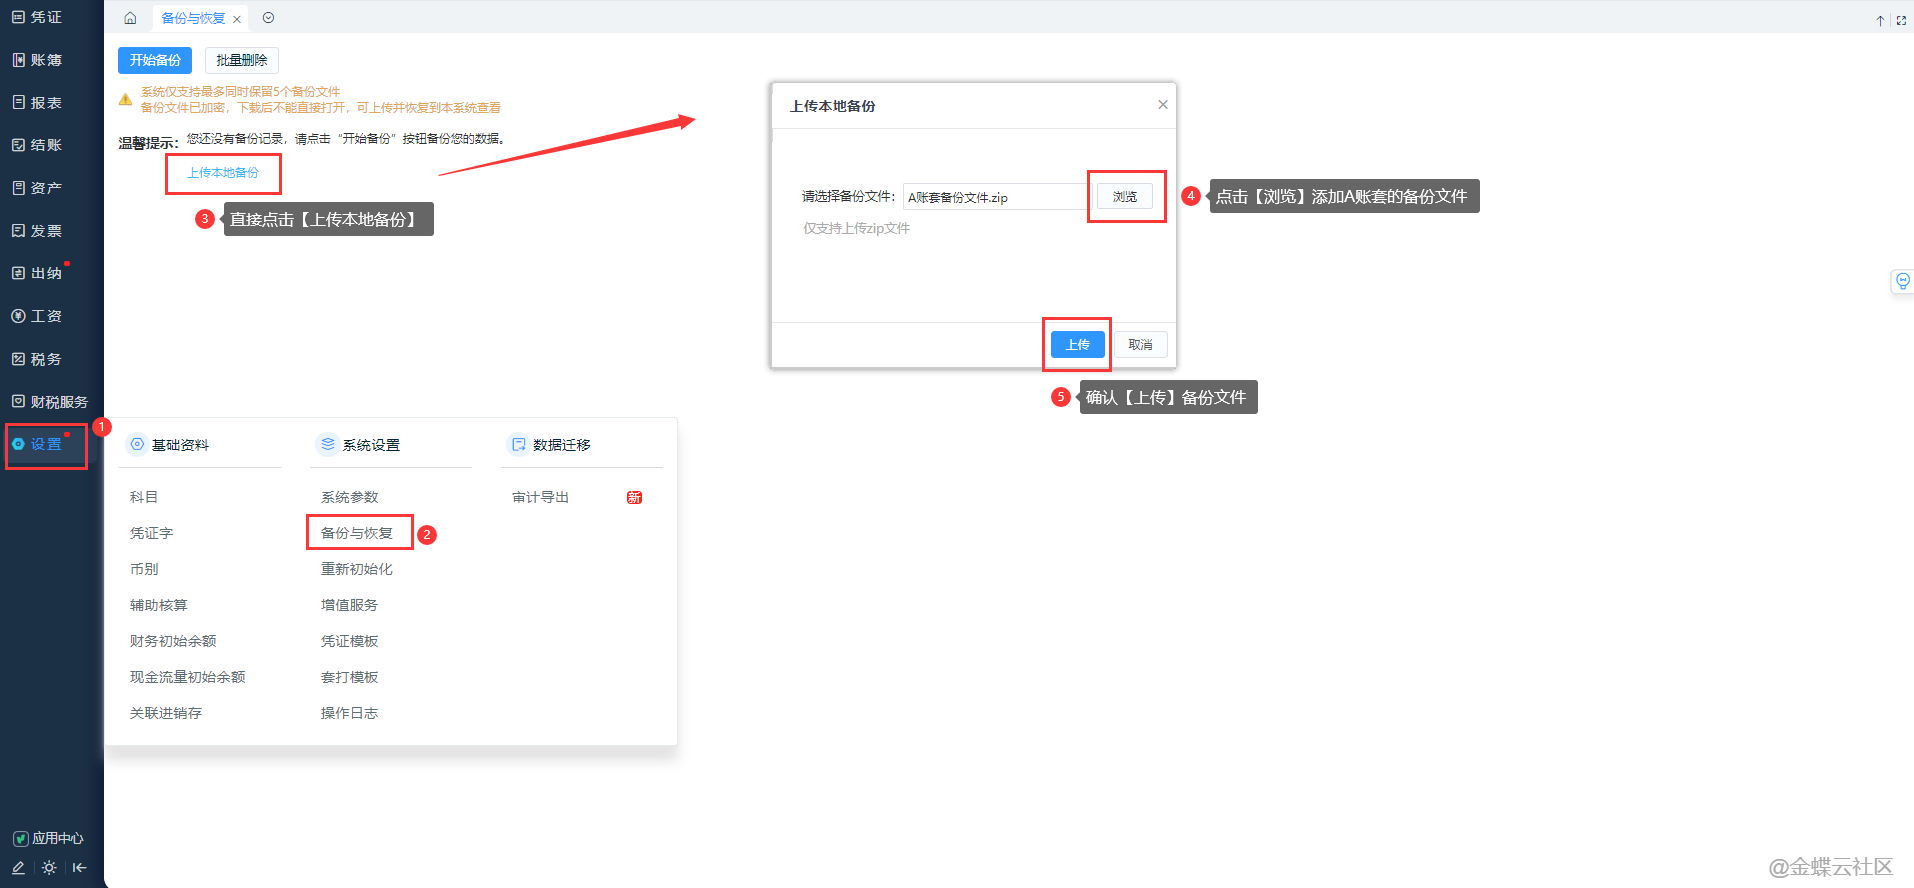
Task: Open 报表 in the left sidebar
Action: 37,103
